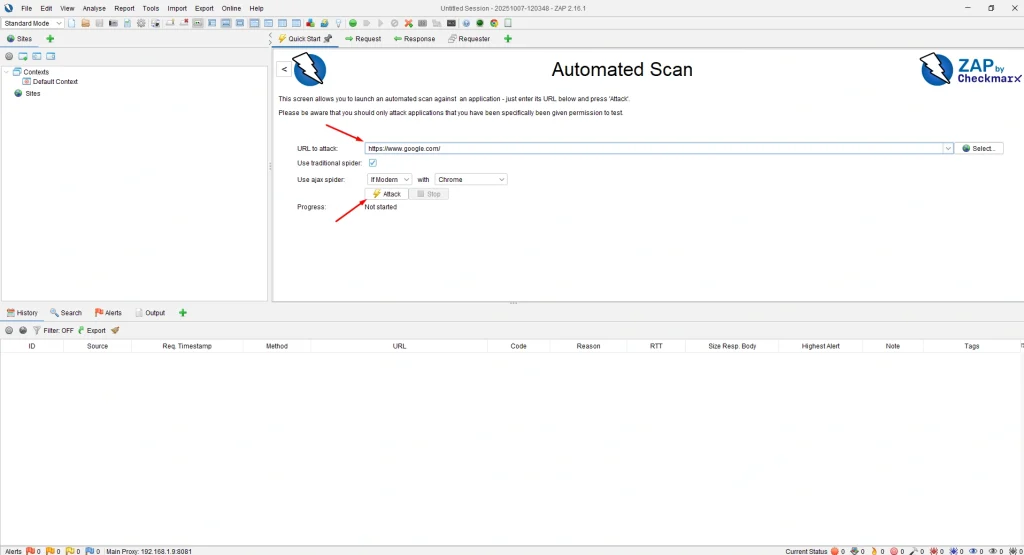The width and height of the screenshot is (1024, 555).
Task: Expand the ajax spider 'If Modern' dropdown
Action: pos(389,180)
